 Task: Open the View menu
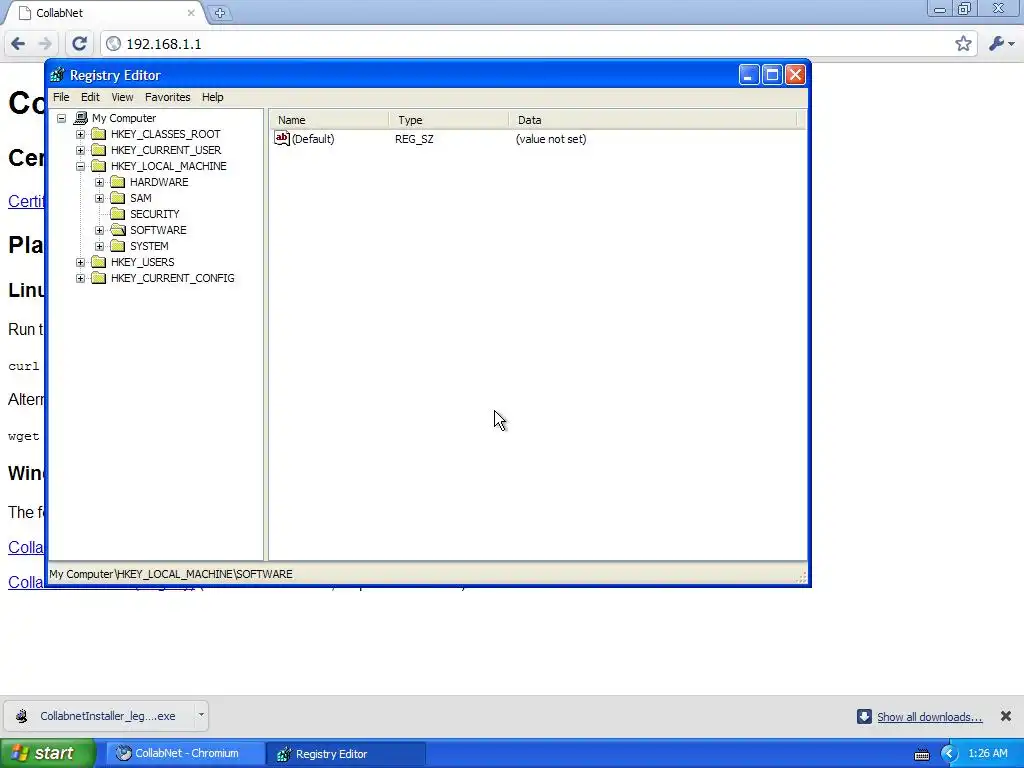pos(122,97)
